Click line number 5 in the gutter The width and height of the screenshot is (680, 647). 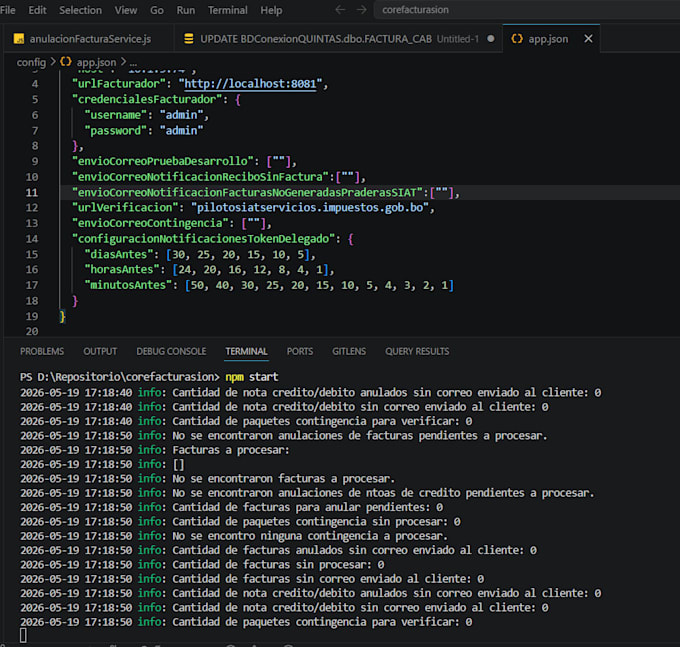click(x=35, y=99)
